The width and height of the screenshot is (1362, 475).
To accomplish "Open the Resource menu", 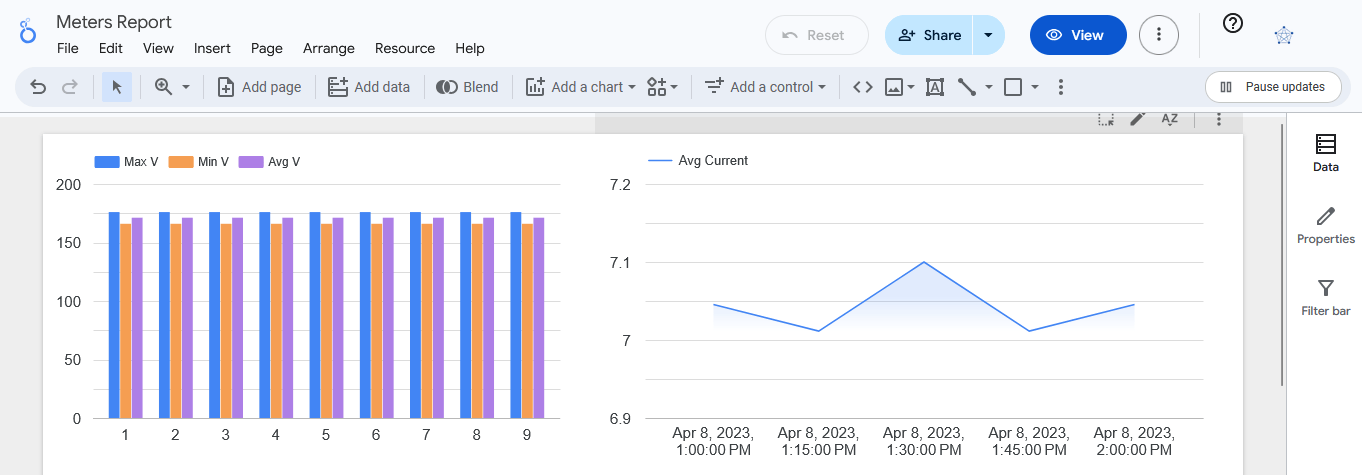I will [x=404, y=48].
